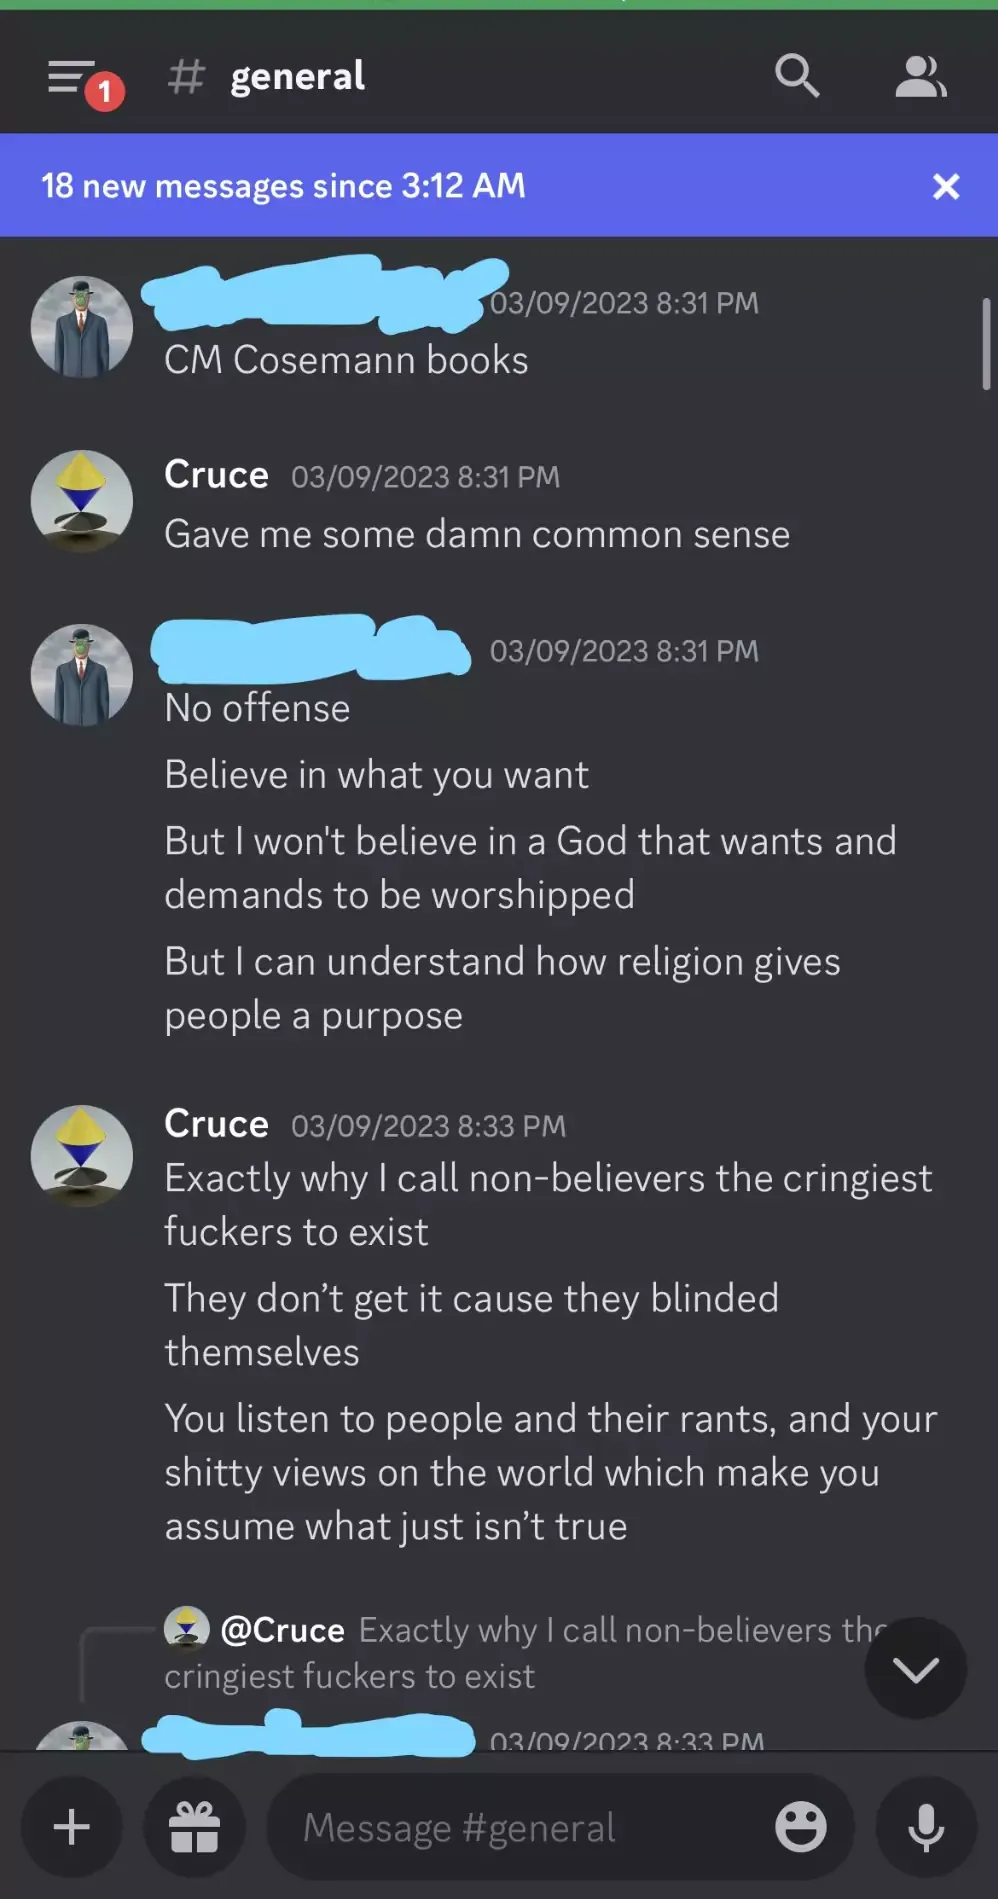Click the chat scrollbar thumb
The height and width of the screenshot is (1899, 998).
pos(986,345)
